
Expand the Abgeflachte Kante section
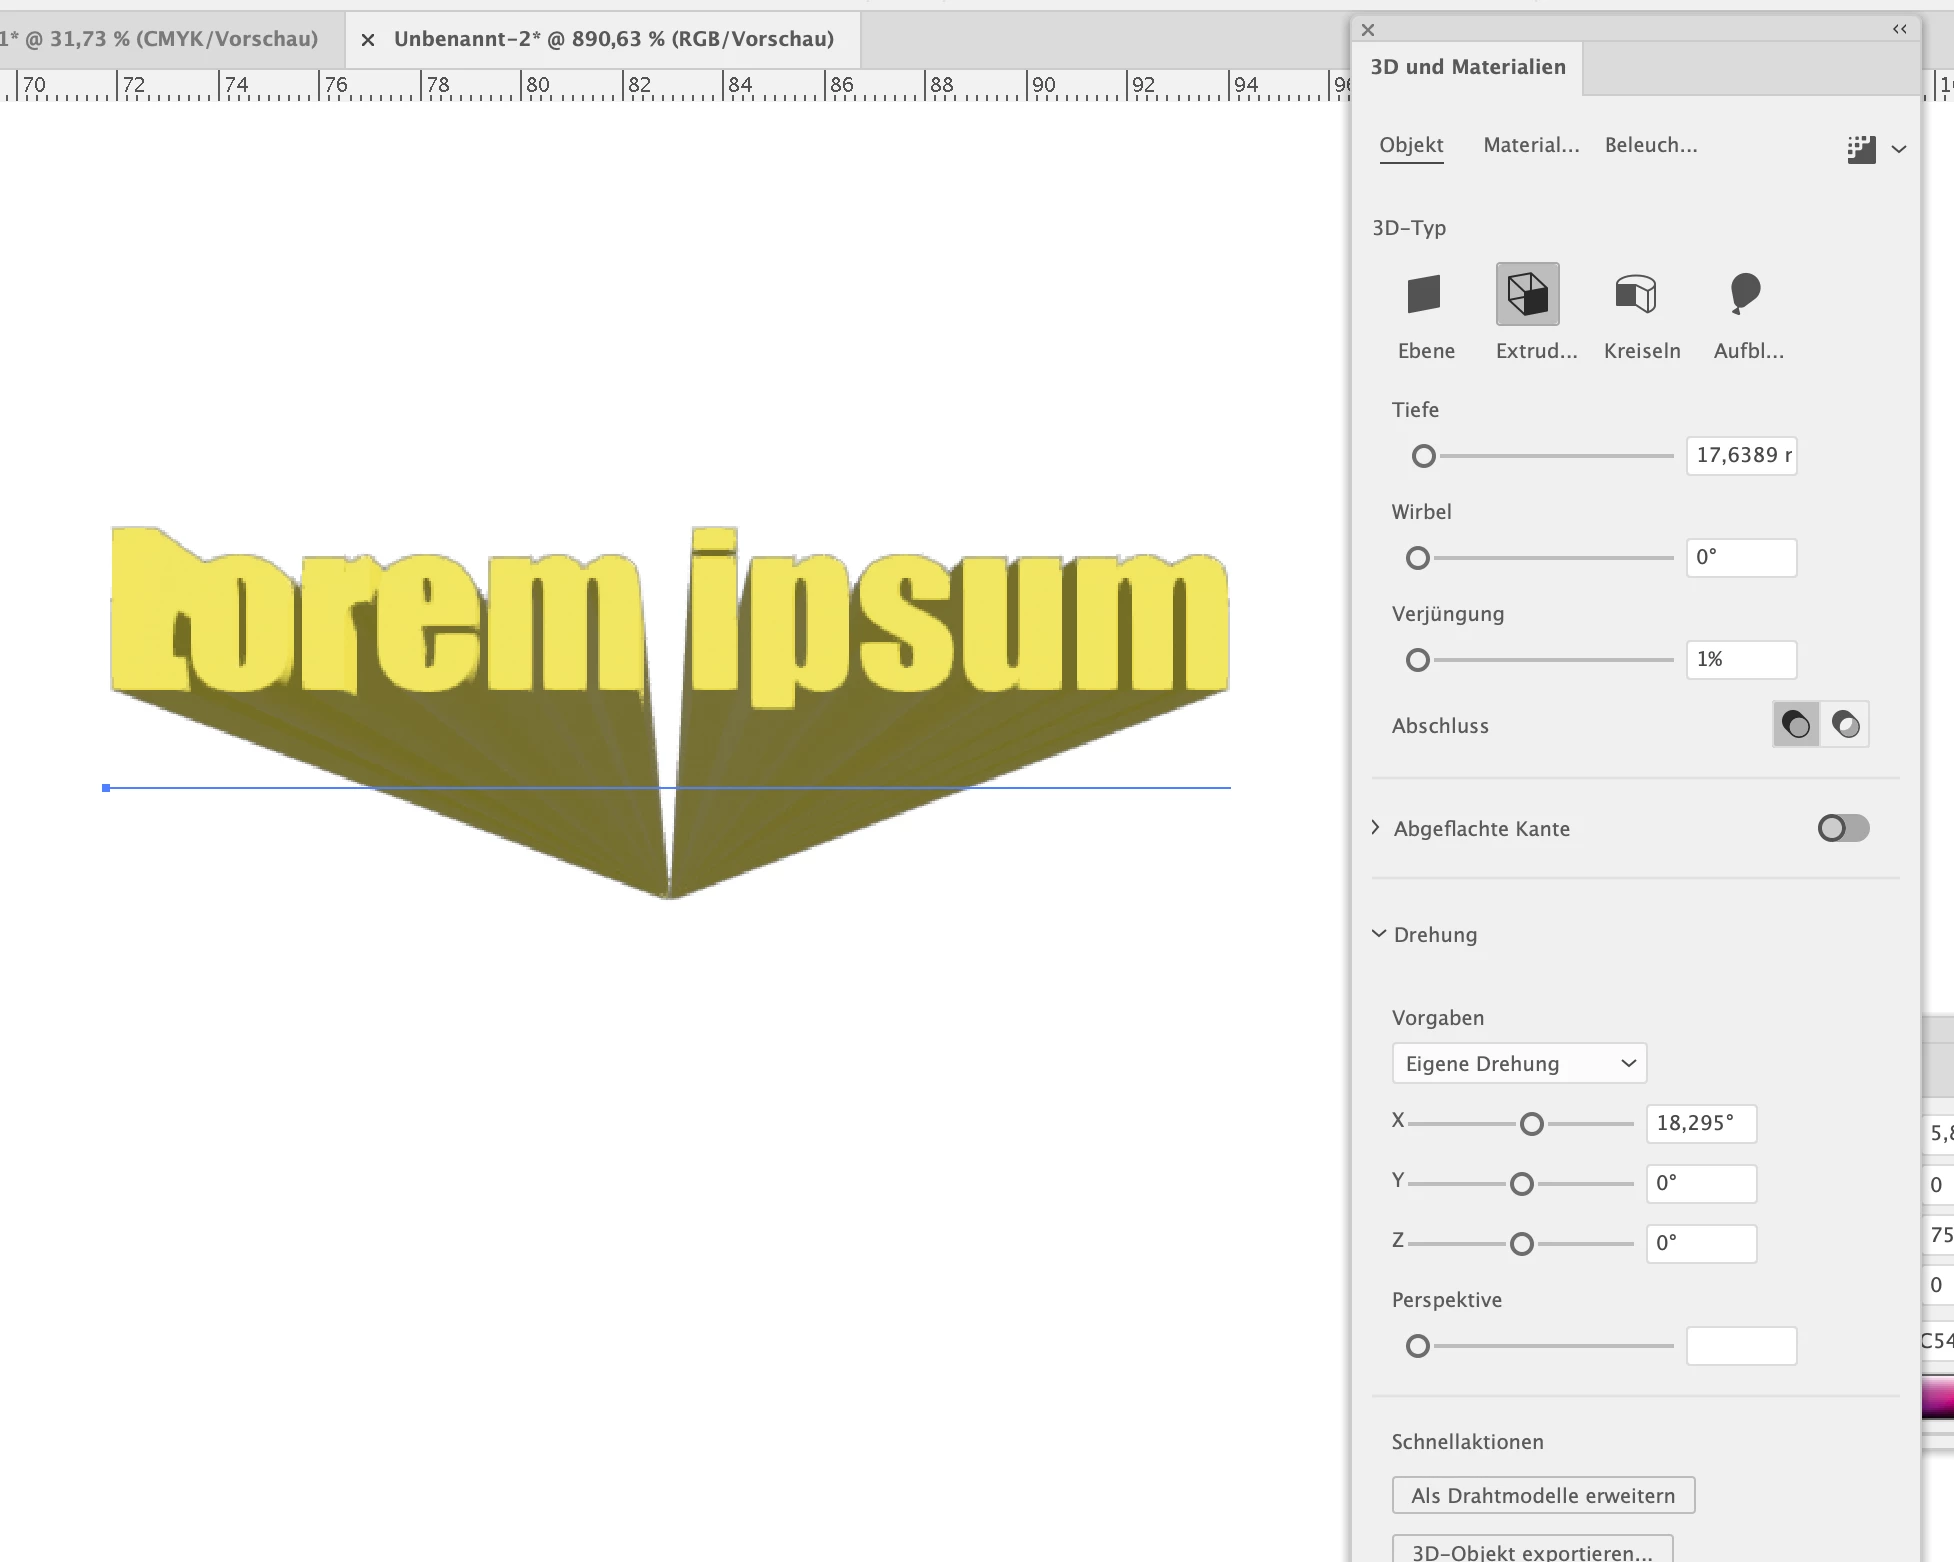point(1376,828)
